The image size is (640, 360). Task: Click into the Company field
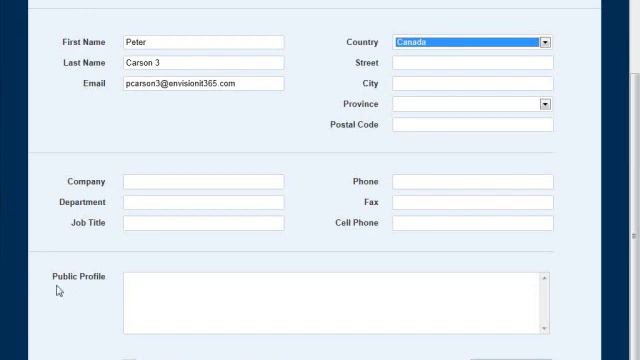203,182
